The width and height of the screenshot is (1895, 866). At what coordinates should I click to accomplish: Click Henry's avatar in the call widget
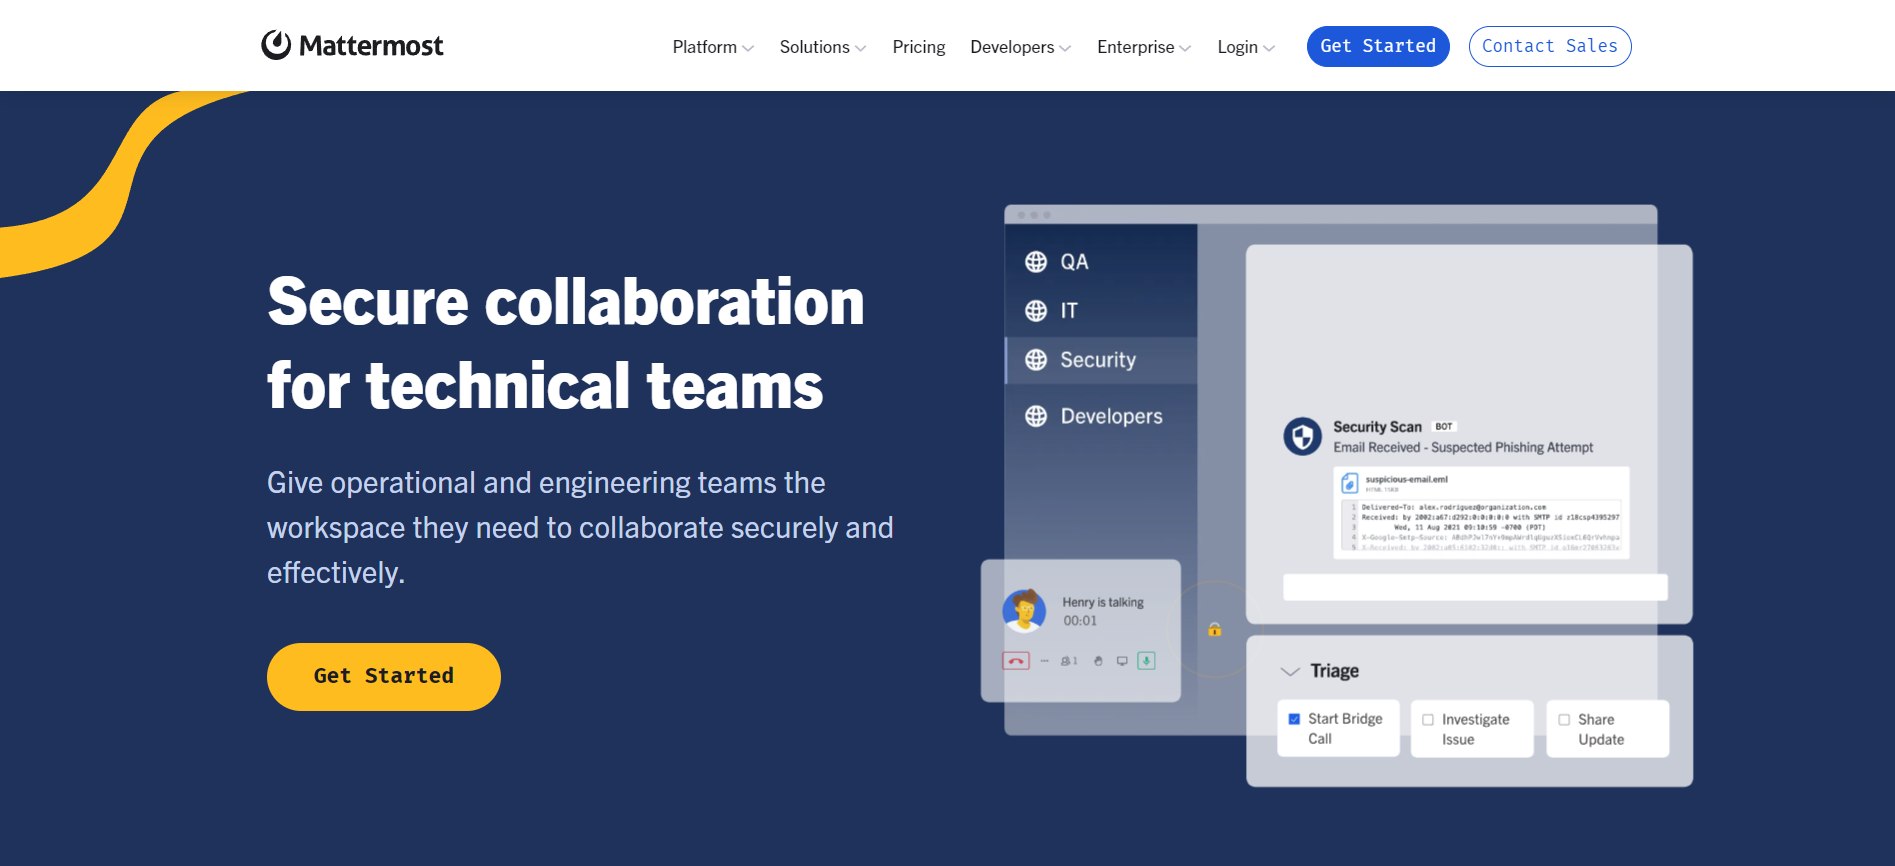tap(1024, 611)
